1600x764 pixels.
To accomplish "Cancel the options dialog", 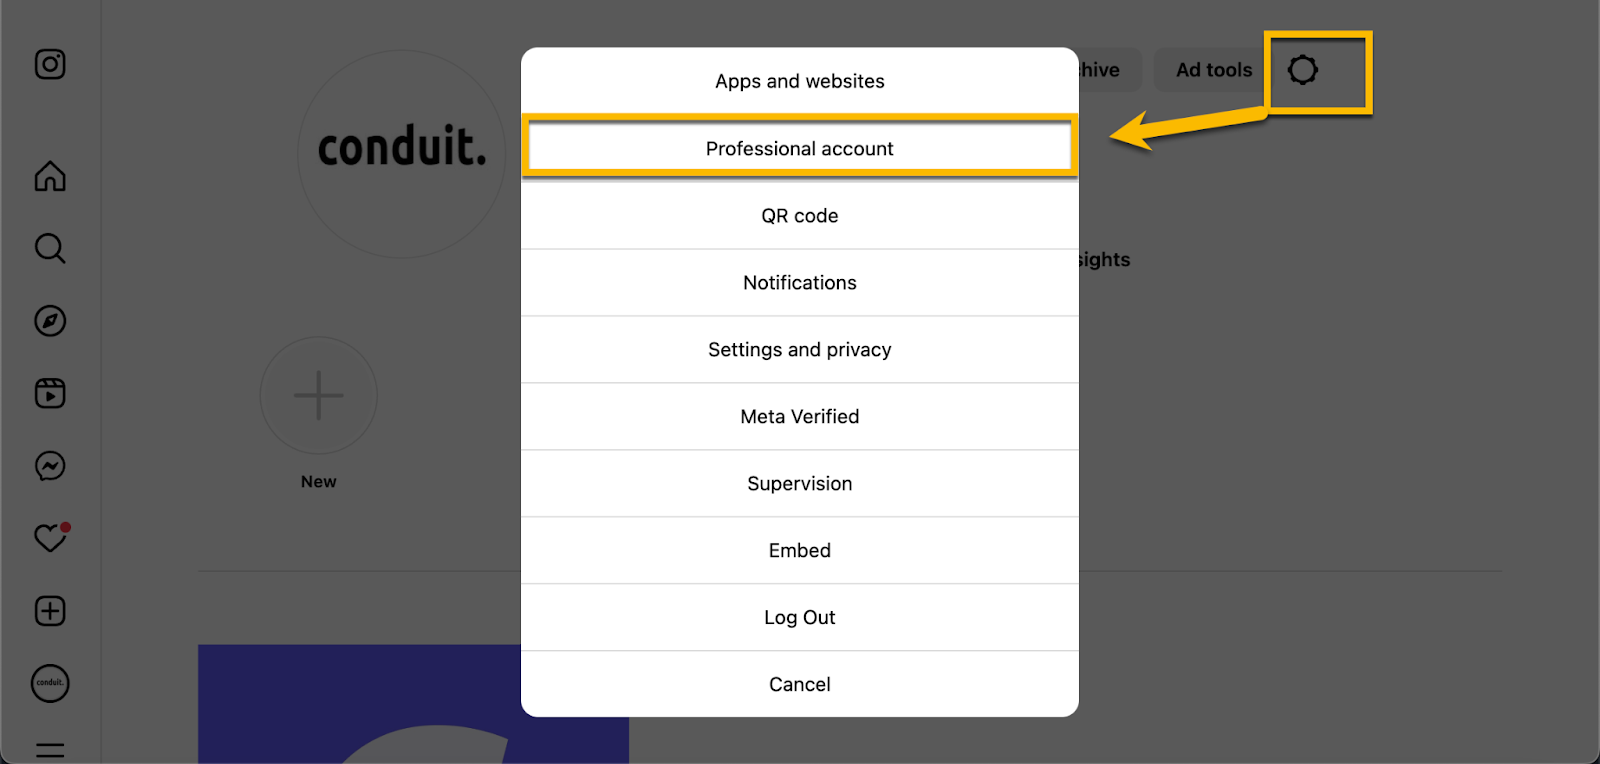I will [x=799, y=685].
